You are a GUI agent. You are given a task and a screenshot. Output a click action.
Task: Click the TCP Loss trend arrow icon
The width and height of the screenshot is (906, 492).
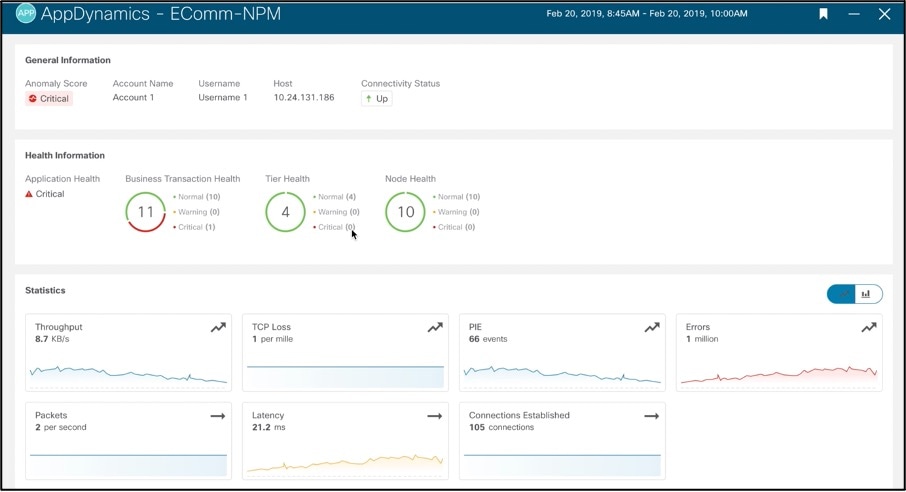coord(435,328)
